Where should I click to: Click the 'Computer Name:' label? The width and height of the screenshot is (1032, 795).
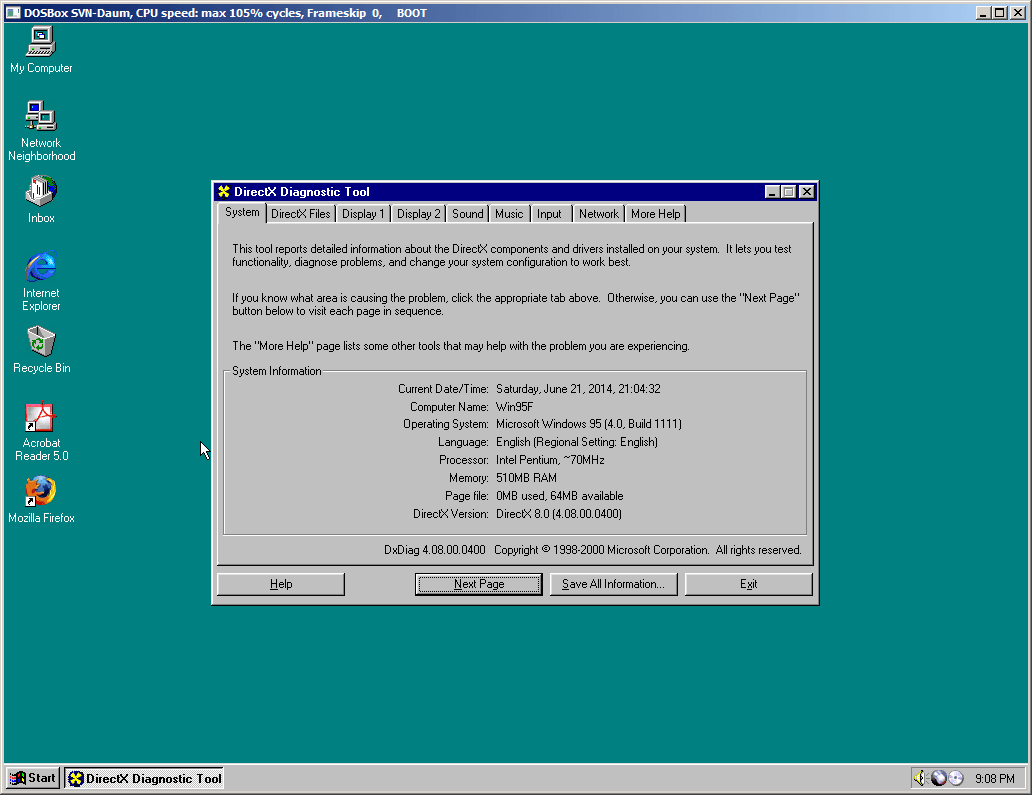[449, 407]
